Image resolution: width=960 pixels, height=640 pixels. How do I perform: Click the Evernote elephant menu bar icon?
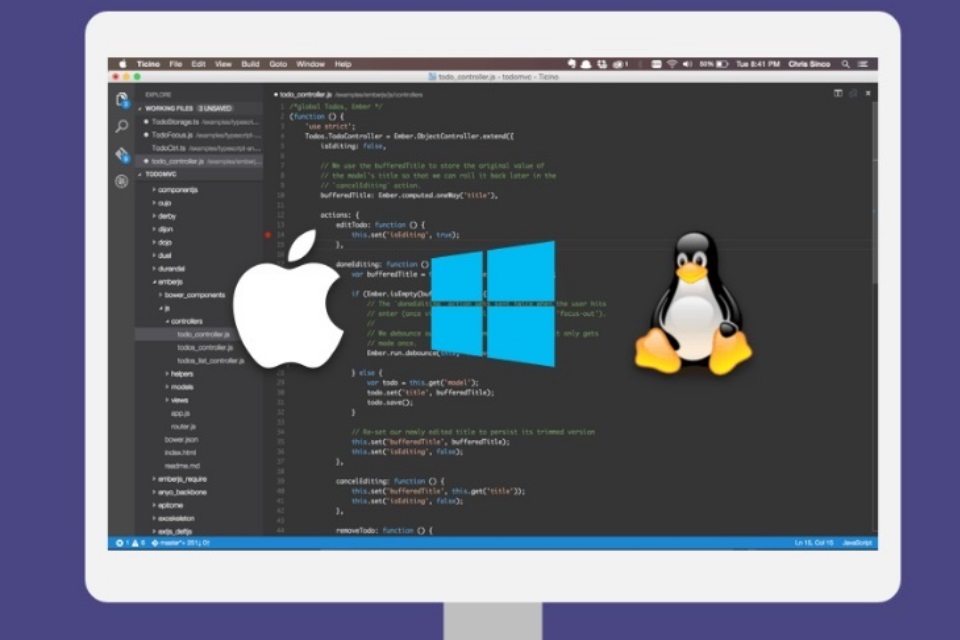(x=571, y=64)
